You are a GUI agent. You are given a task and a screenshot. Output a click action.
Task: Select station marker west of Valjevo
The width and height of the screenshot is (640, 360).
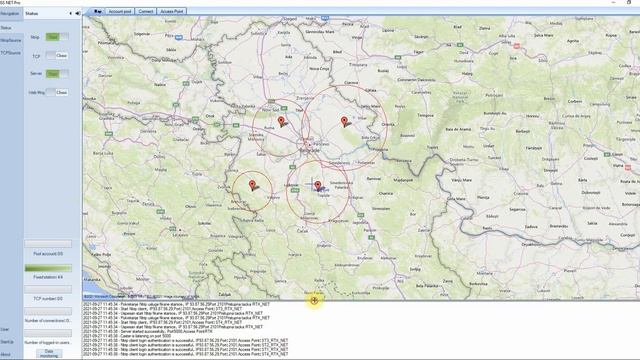click(x=253, y=185)
